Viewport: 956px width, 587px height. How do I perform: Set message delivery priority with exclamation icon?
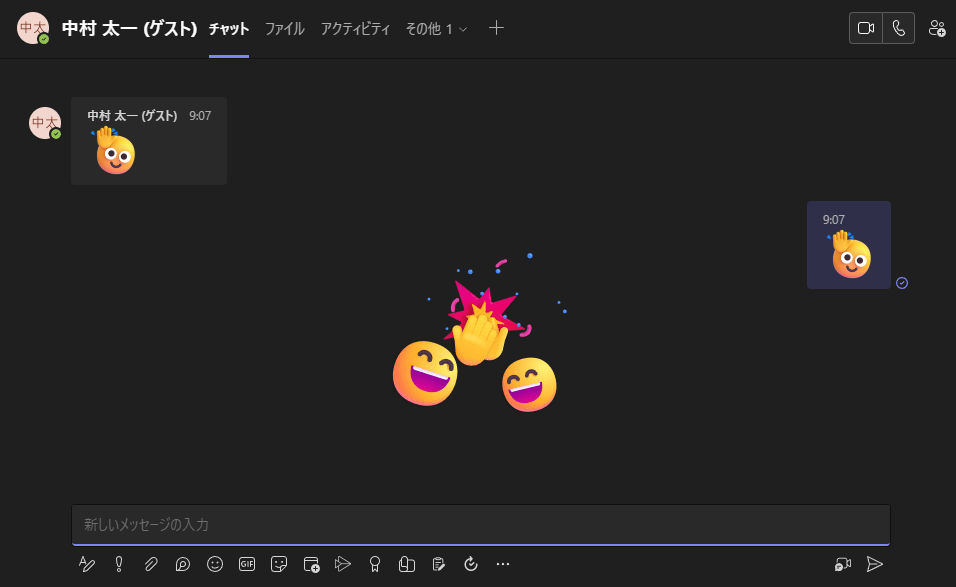coord(119,564)
